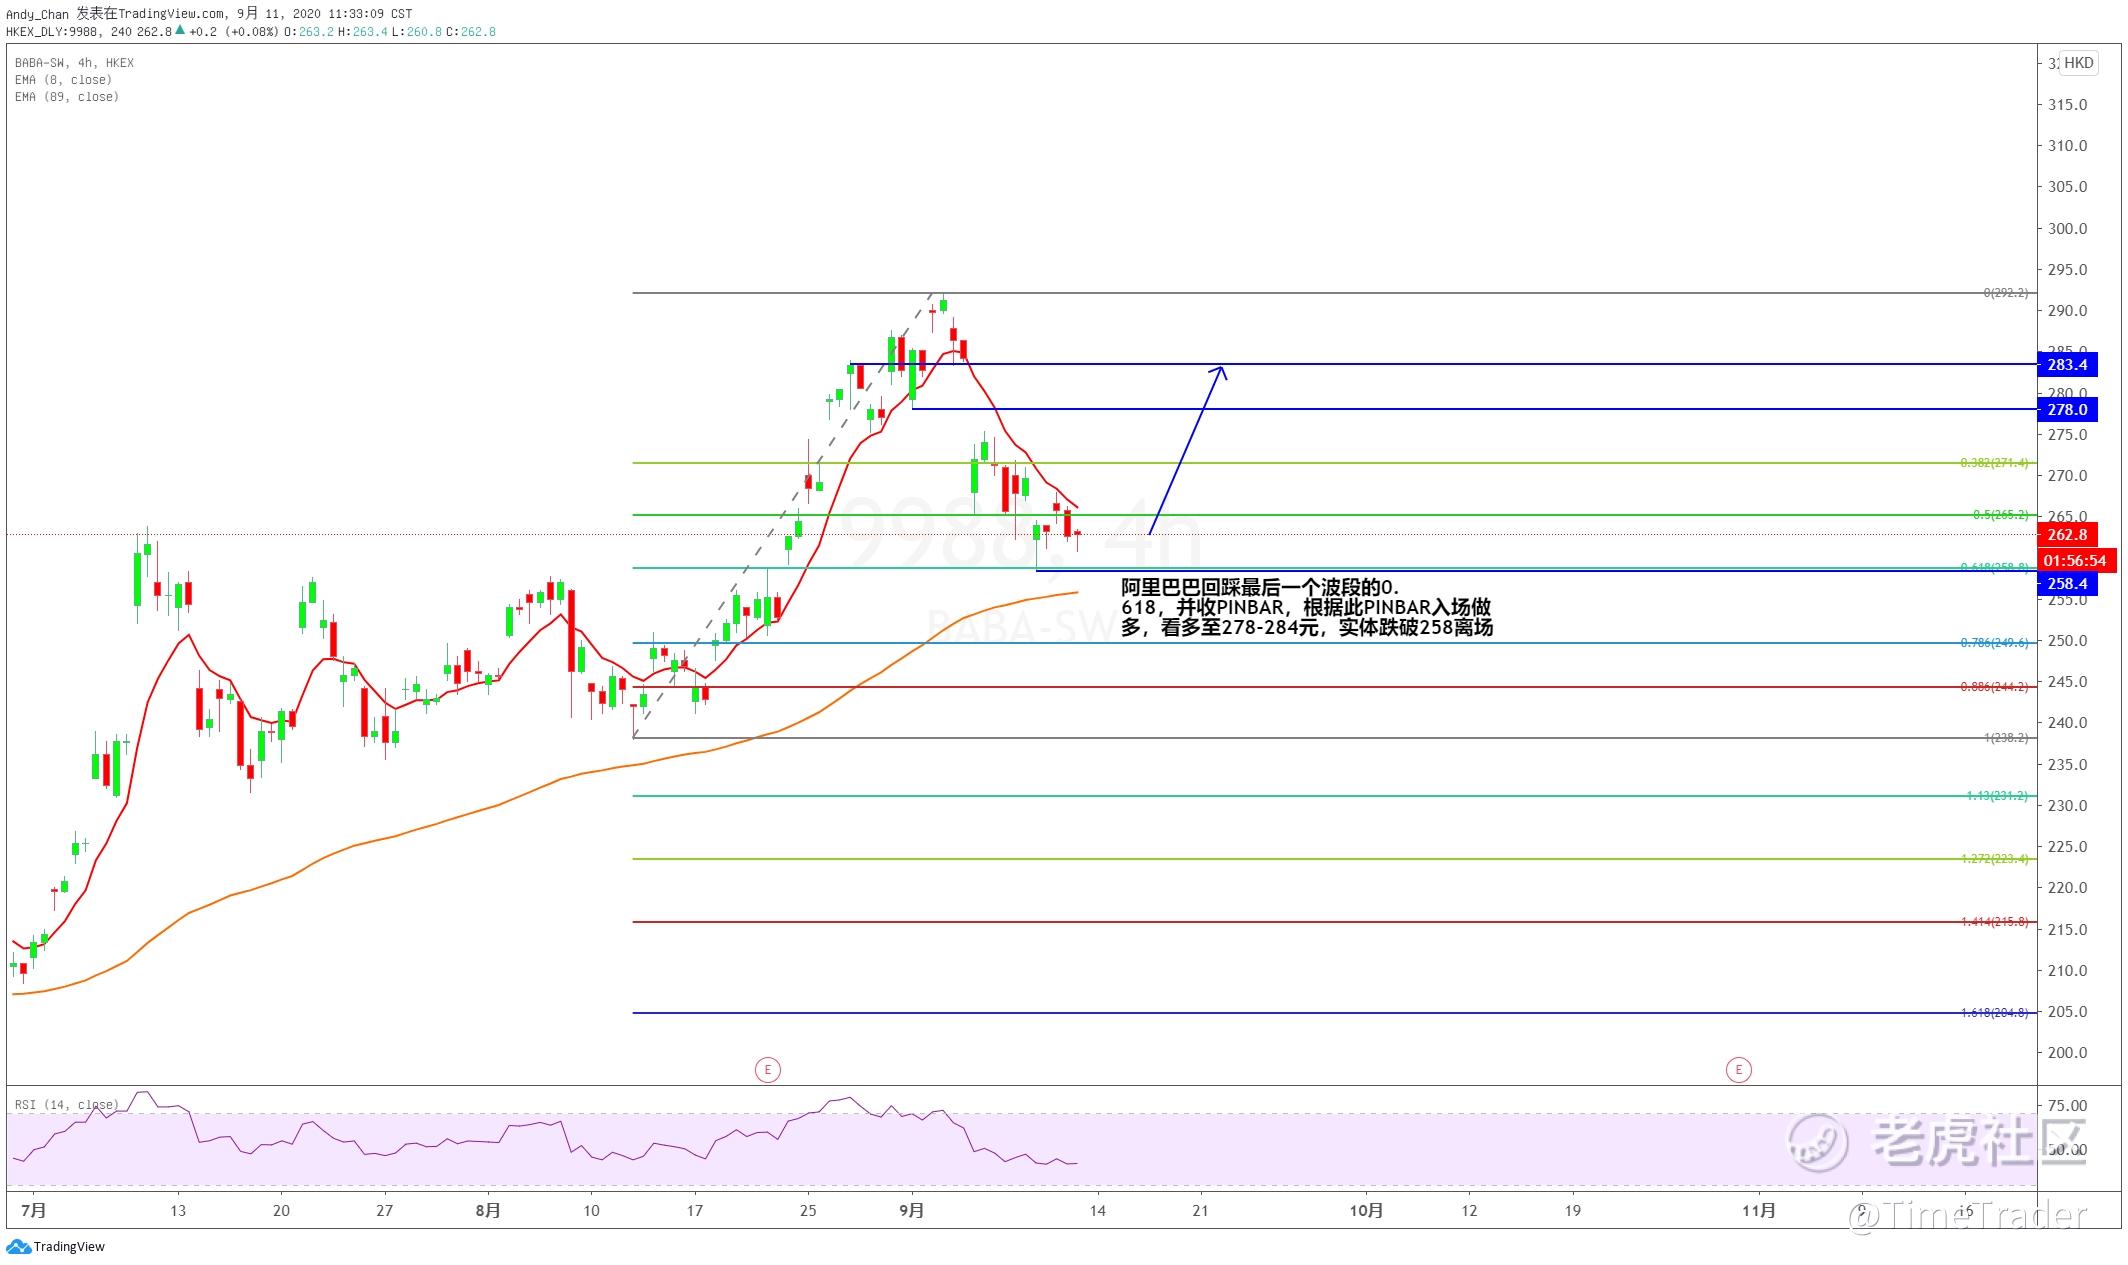
Task: Click the BABA-SW, 4h, HKEX legend title
Action: click(x=74, y=63)
